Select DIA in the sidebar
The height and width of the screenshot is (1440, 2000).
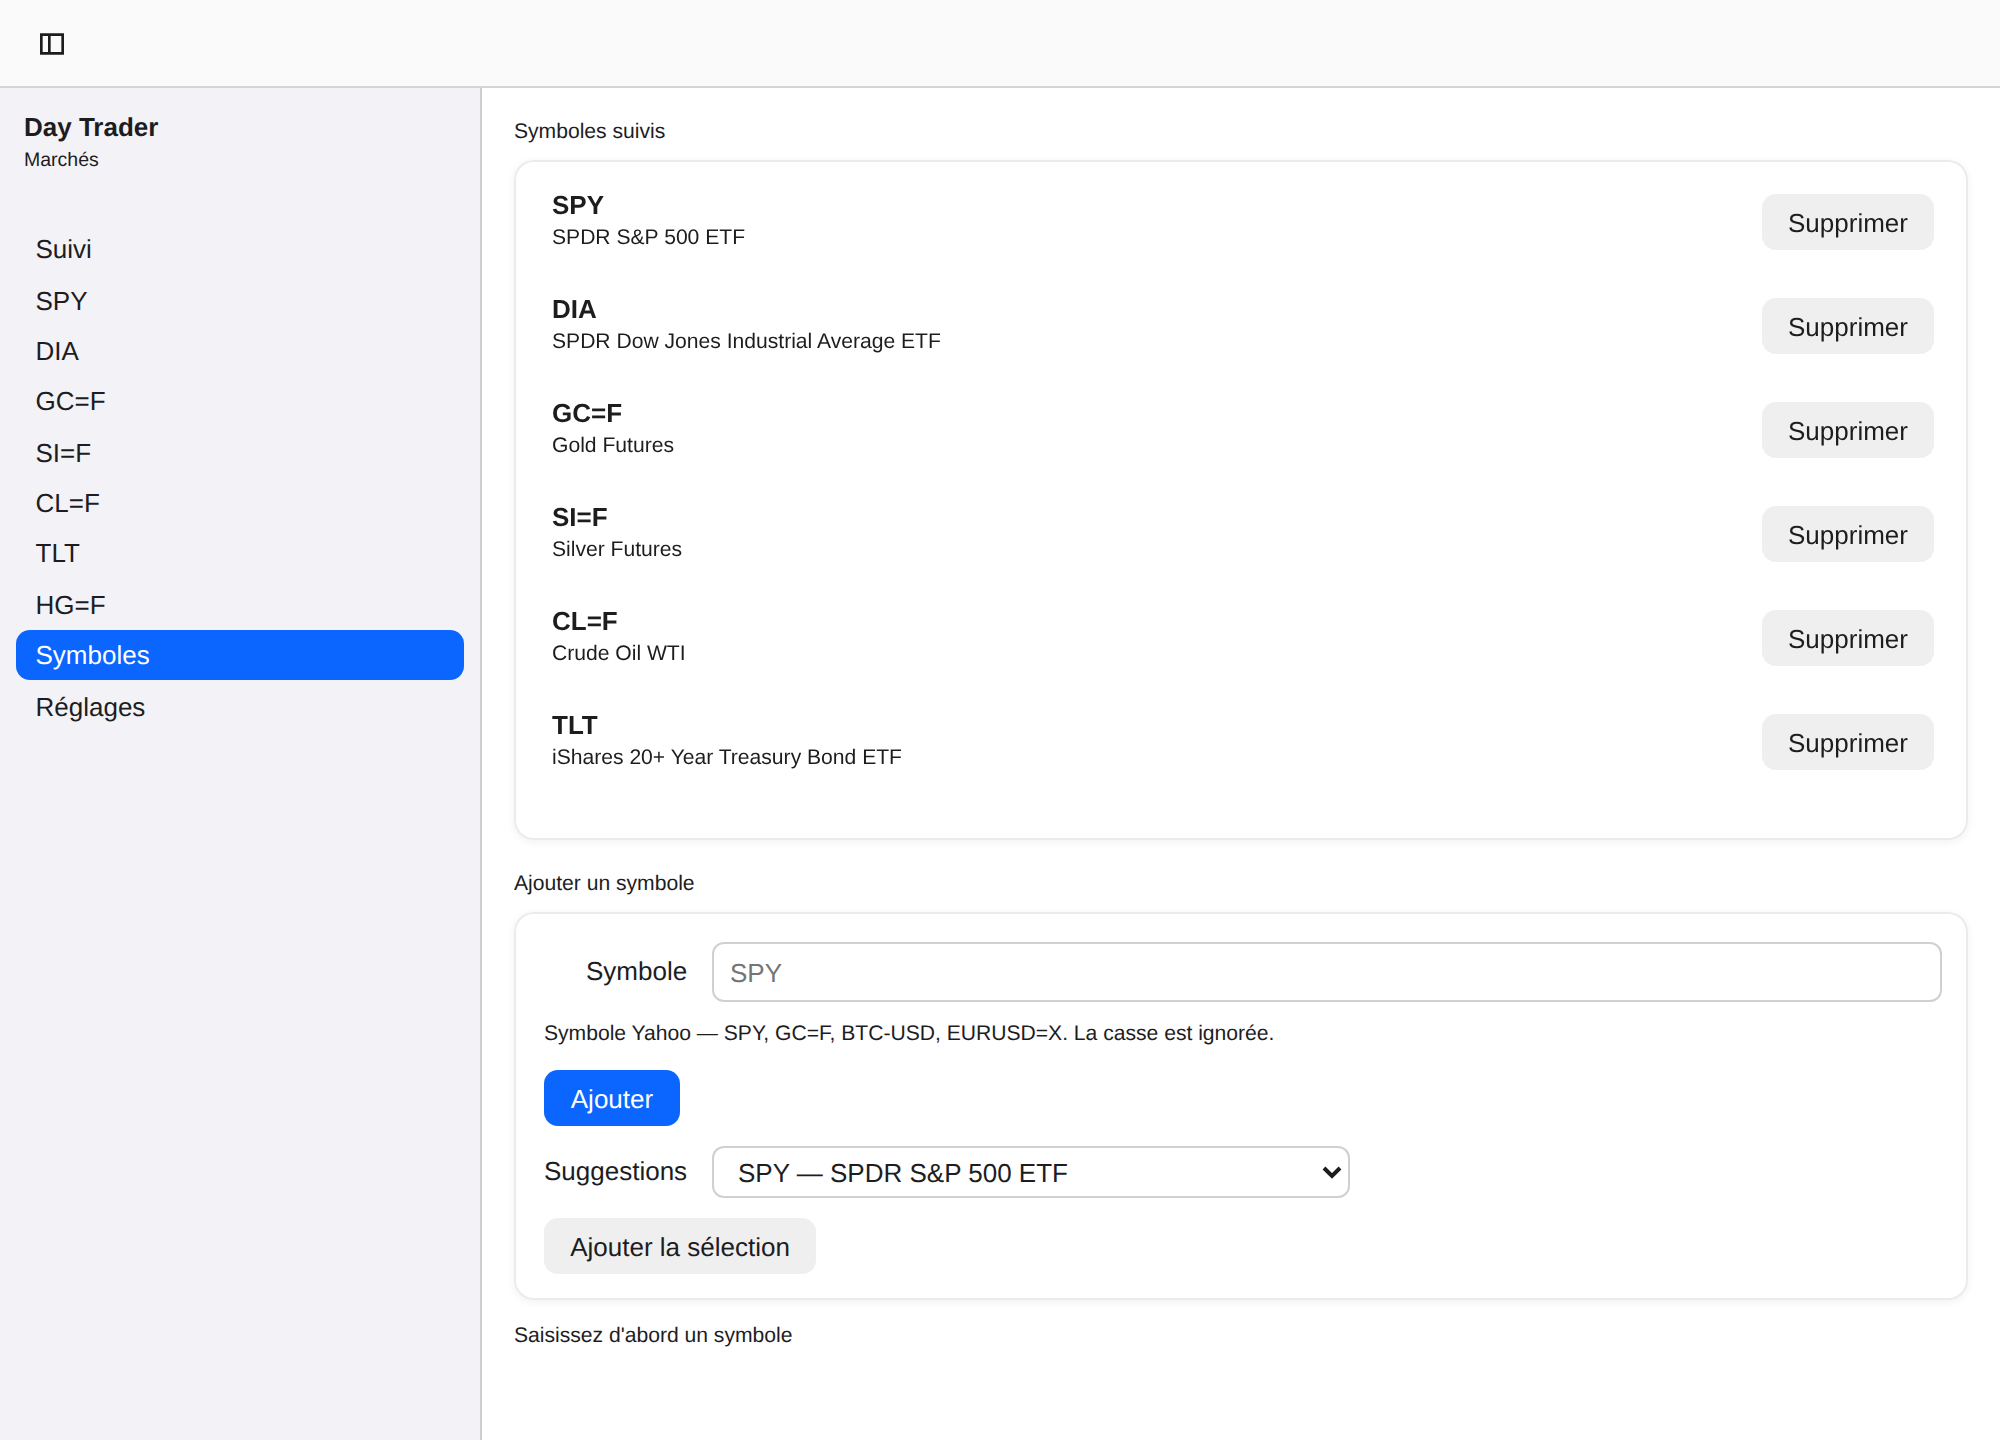point(240,351)
